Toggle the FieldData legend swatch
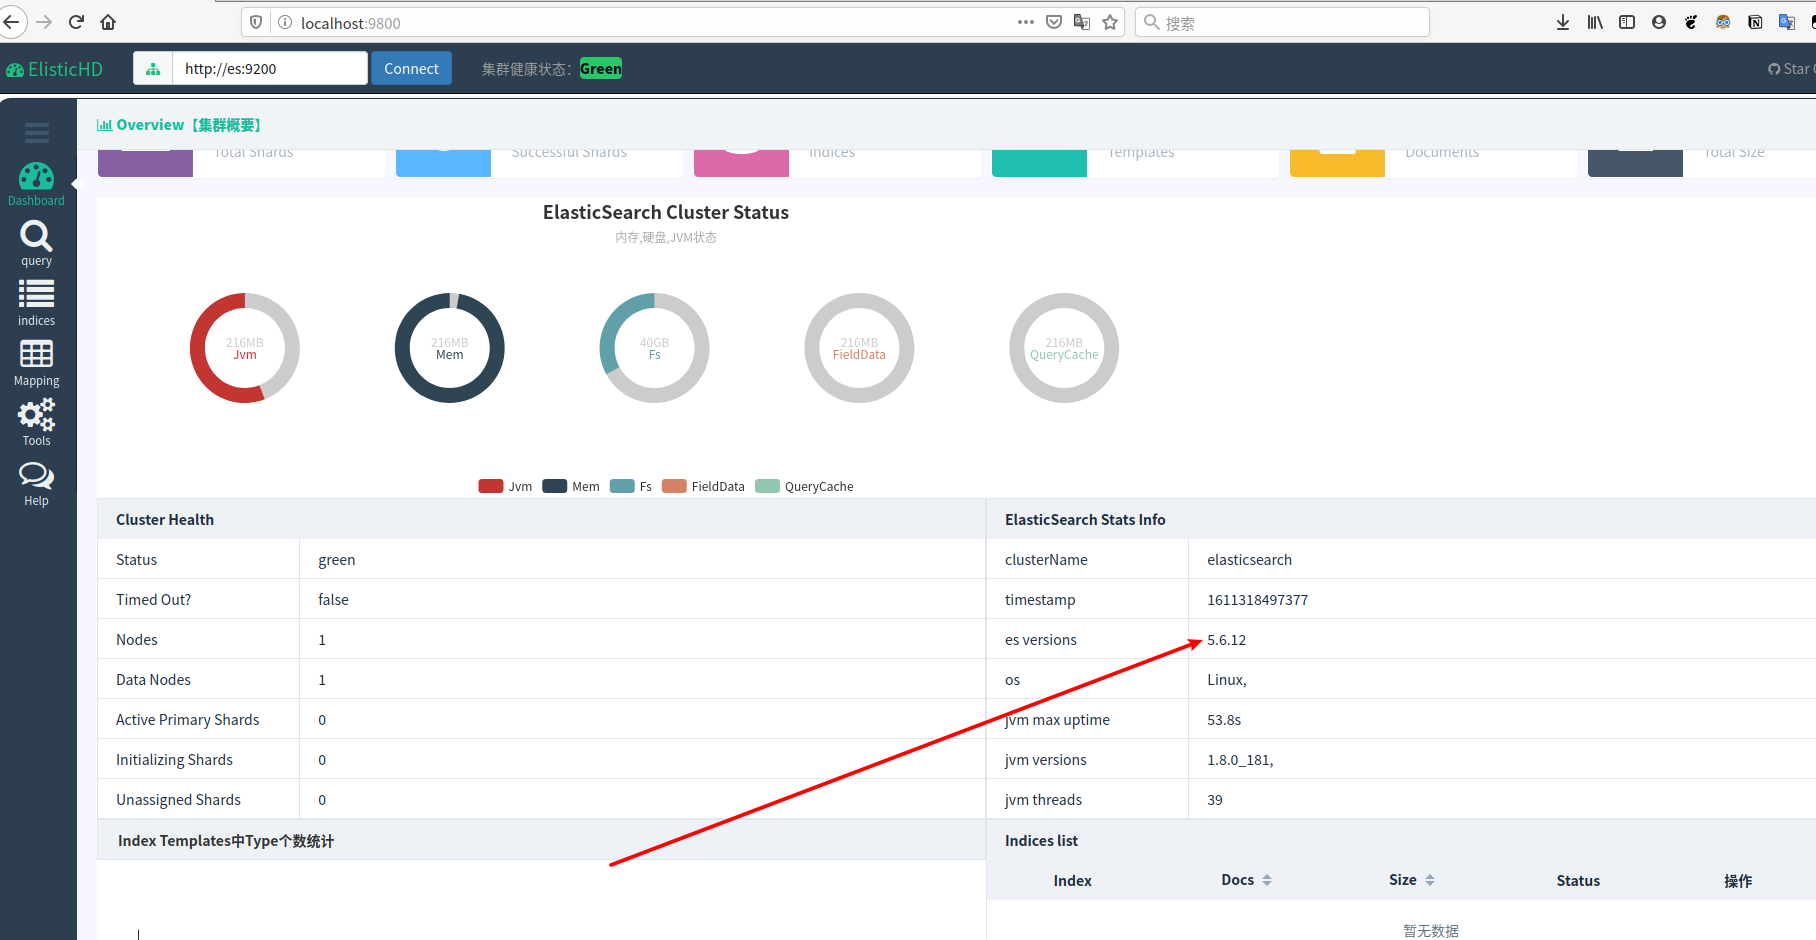This screenshot has height=940, width=1816. pos(674,486)
